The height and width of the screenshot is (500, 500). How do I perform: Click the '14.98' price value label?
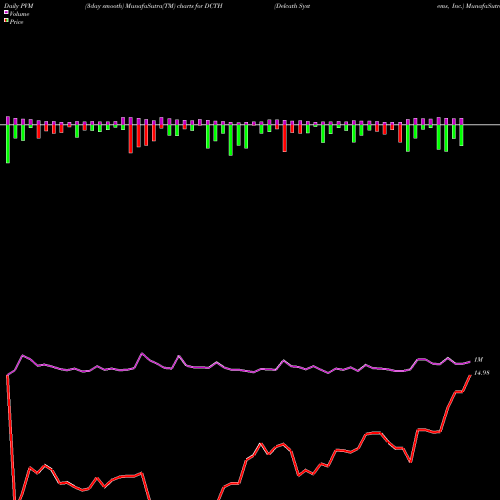click(481, 373)
